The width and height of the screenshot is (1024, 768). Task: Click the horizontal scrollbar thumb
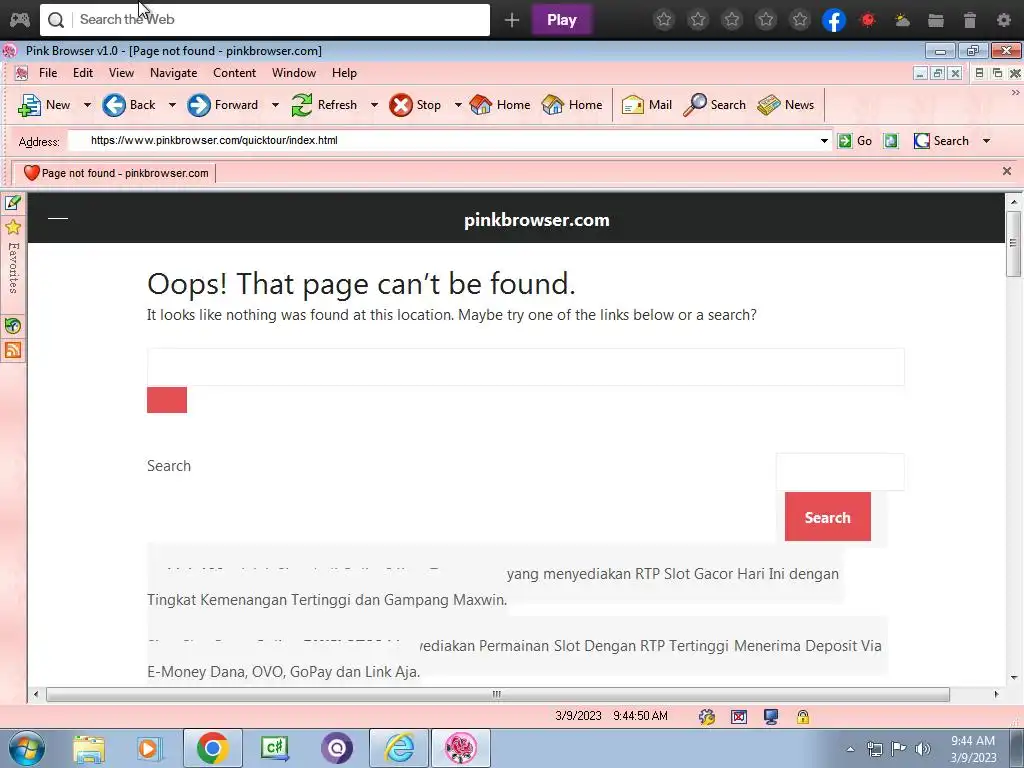tap(498, 694)
